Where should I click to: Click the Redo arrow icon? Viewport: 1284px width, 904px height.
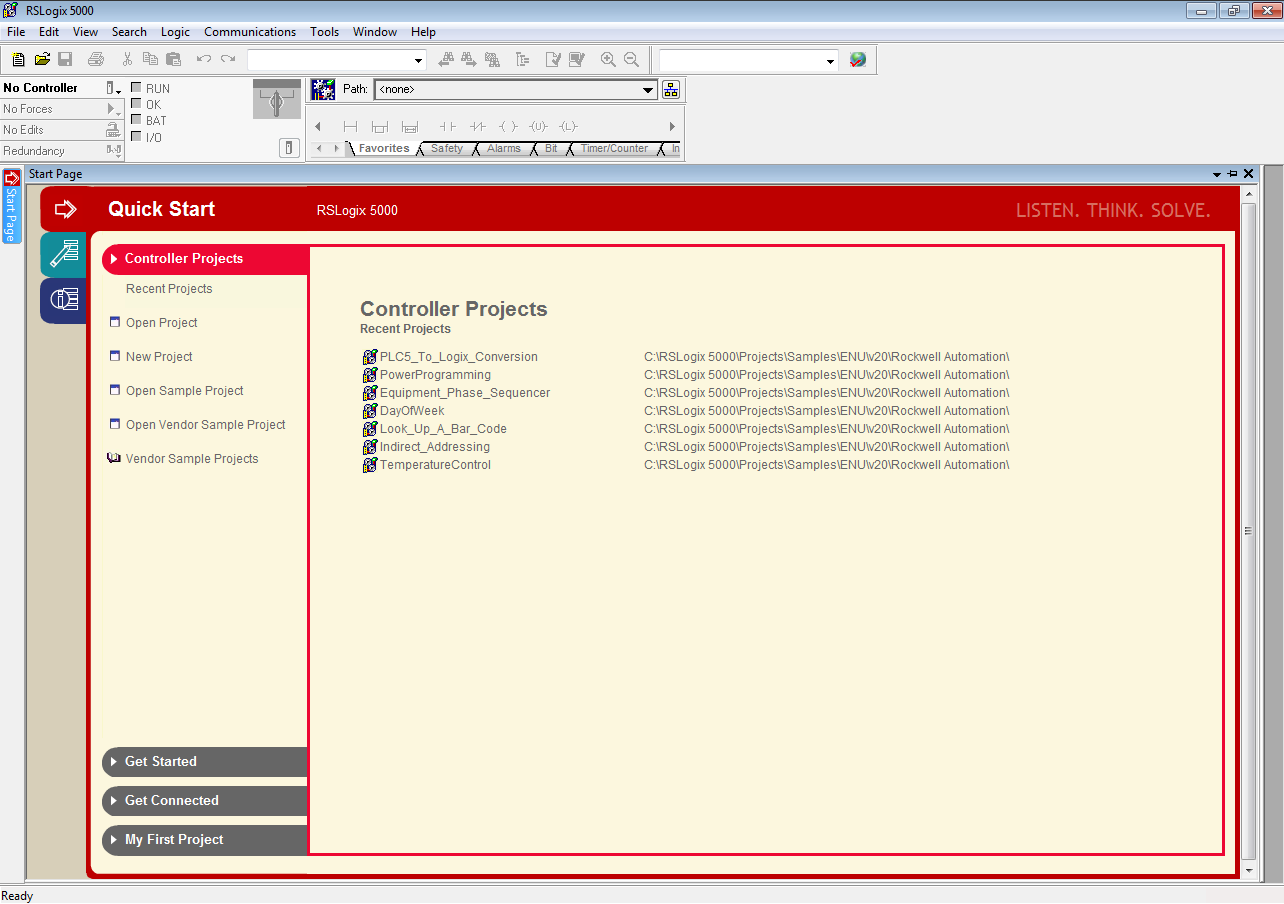pos(228,60)
